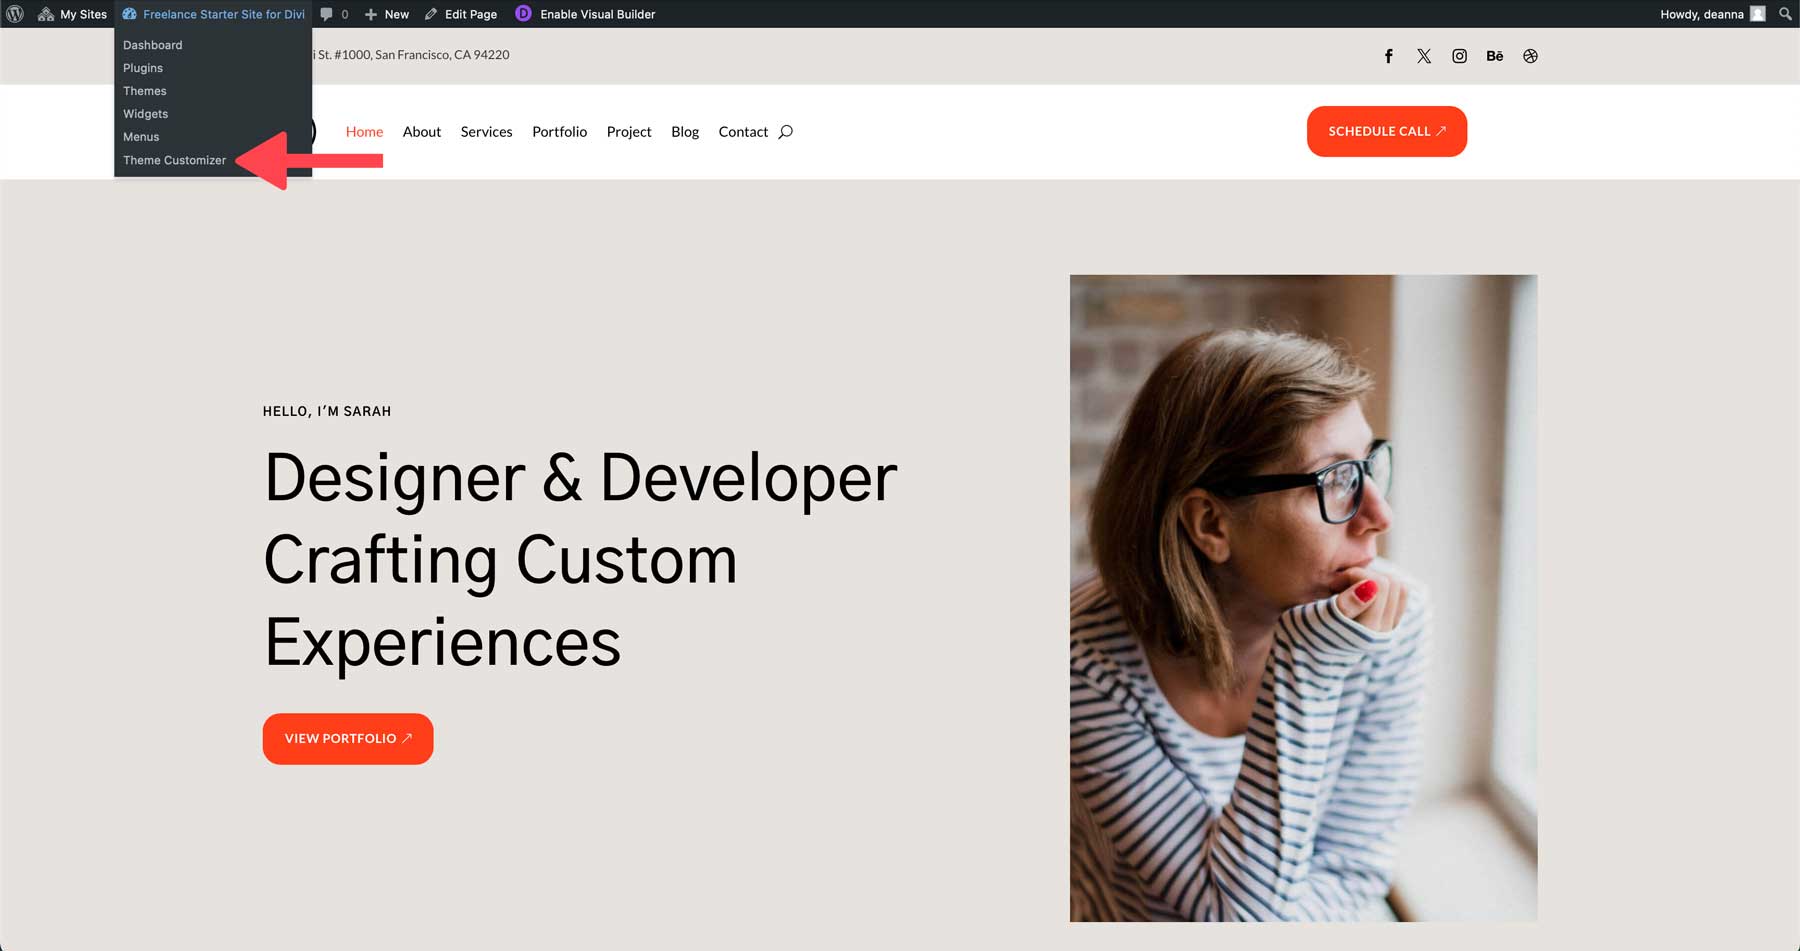This screenshot has width=1800, height=951.
Task: Click the X (Twitter) social icon
Action: tap(1424, 56)
